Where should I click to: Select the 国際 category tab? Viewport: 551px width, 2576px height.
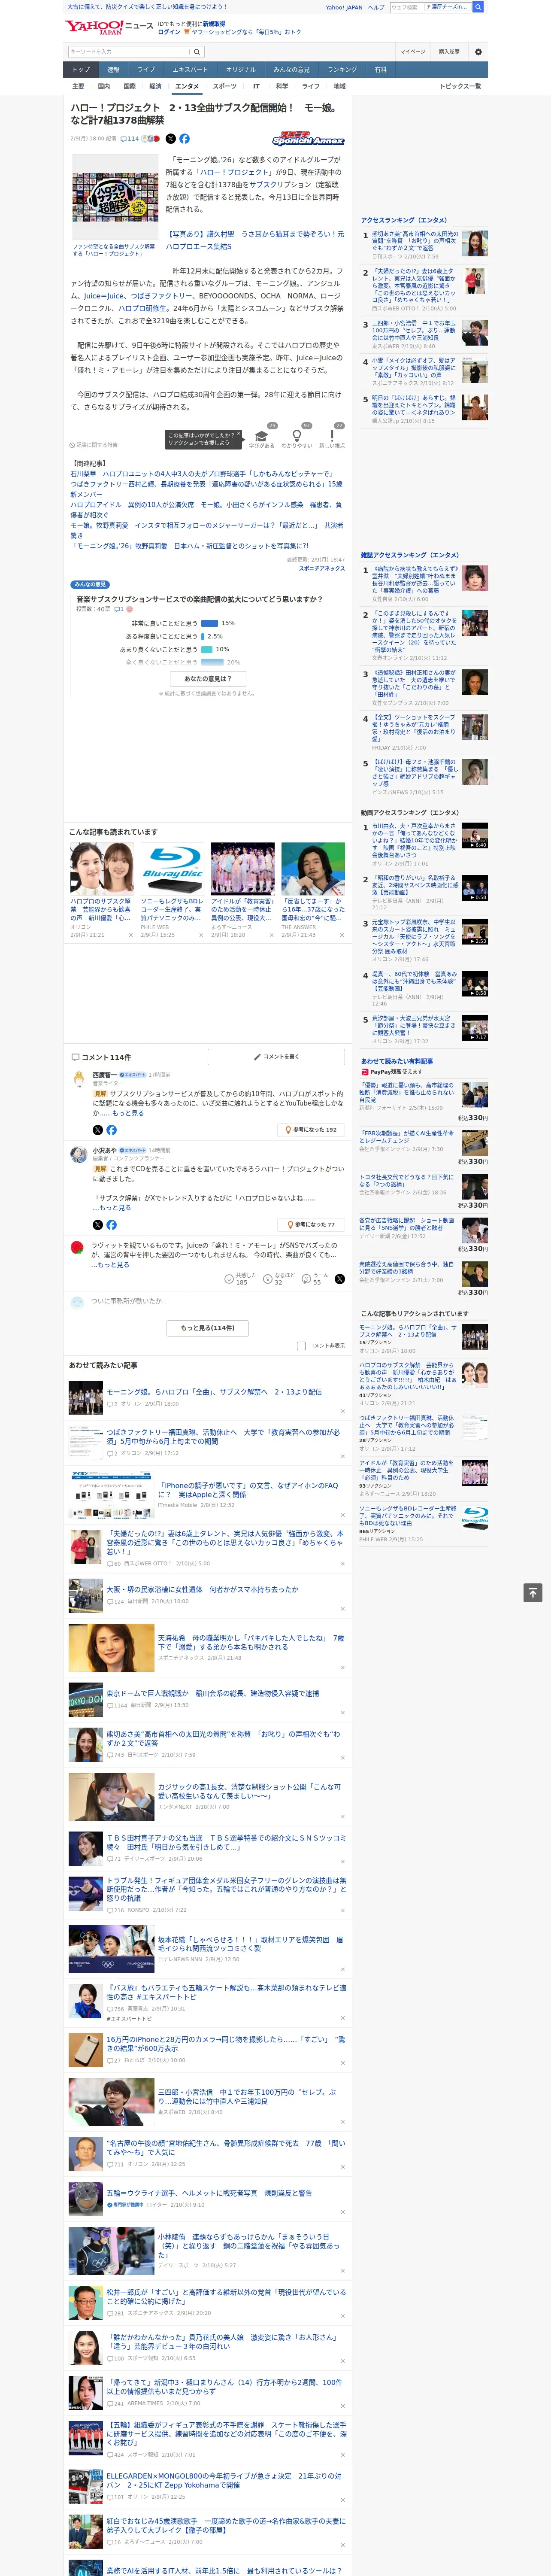point(129,86)
